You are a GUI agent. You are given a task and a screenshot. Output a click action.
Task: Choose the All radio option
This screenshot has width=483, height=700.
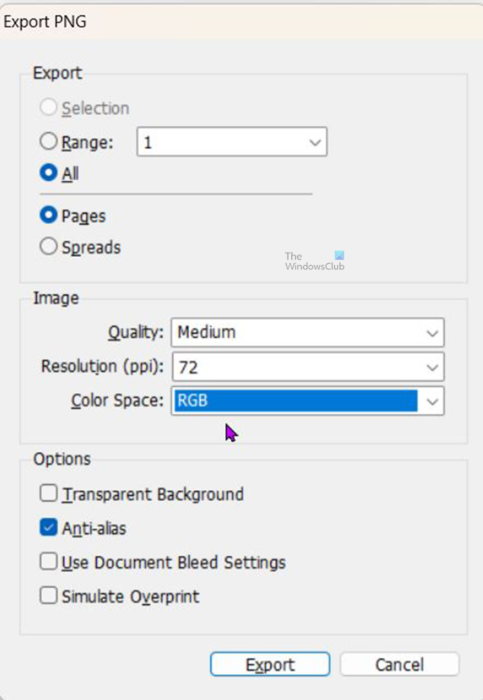coord(48,173)
